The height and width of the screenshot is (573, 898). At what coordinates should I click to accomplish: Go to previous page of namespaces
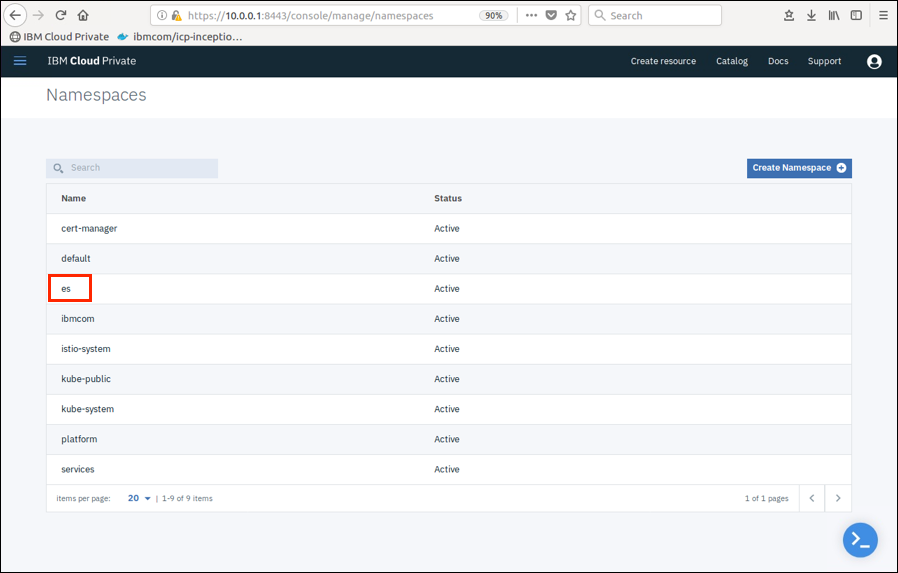tap(812, 498)
